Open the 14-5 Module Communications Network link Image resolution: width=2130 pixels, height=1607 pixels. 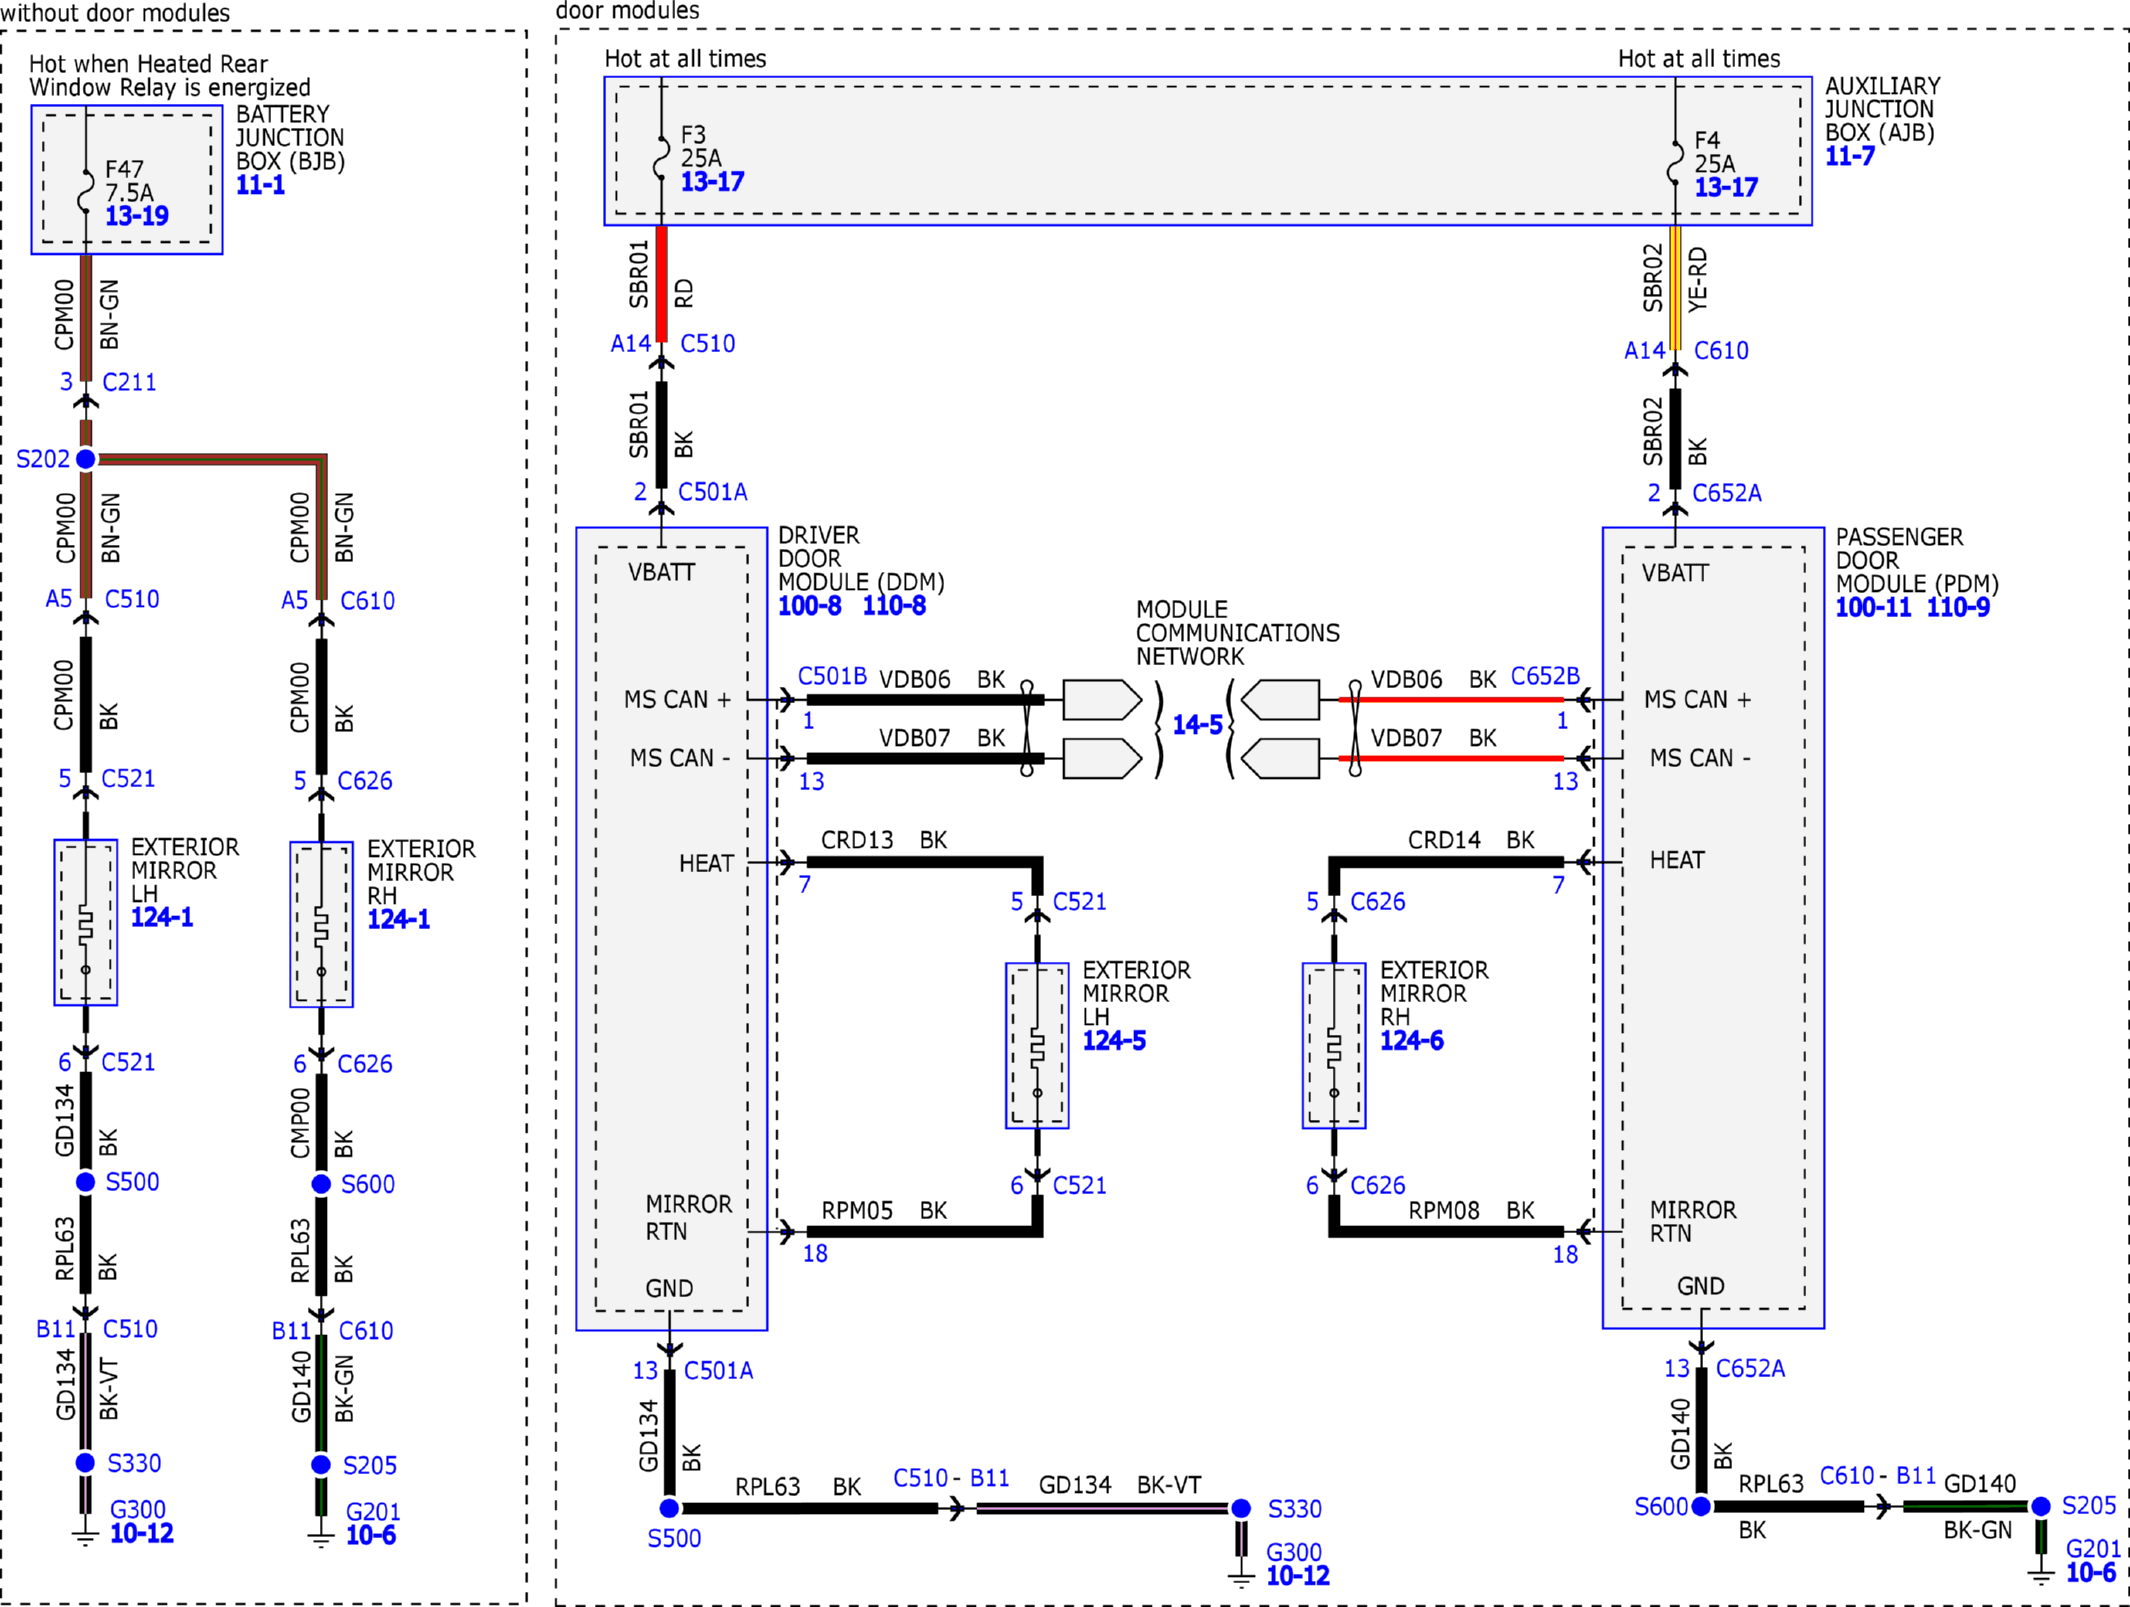(x=1197, y=725)
